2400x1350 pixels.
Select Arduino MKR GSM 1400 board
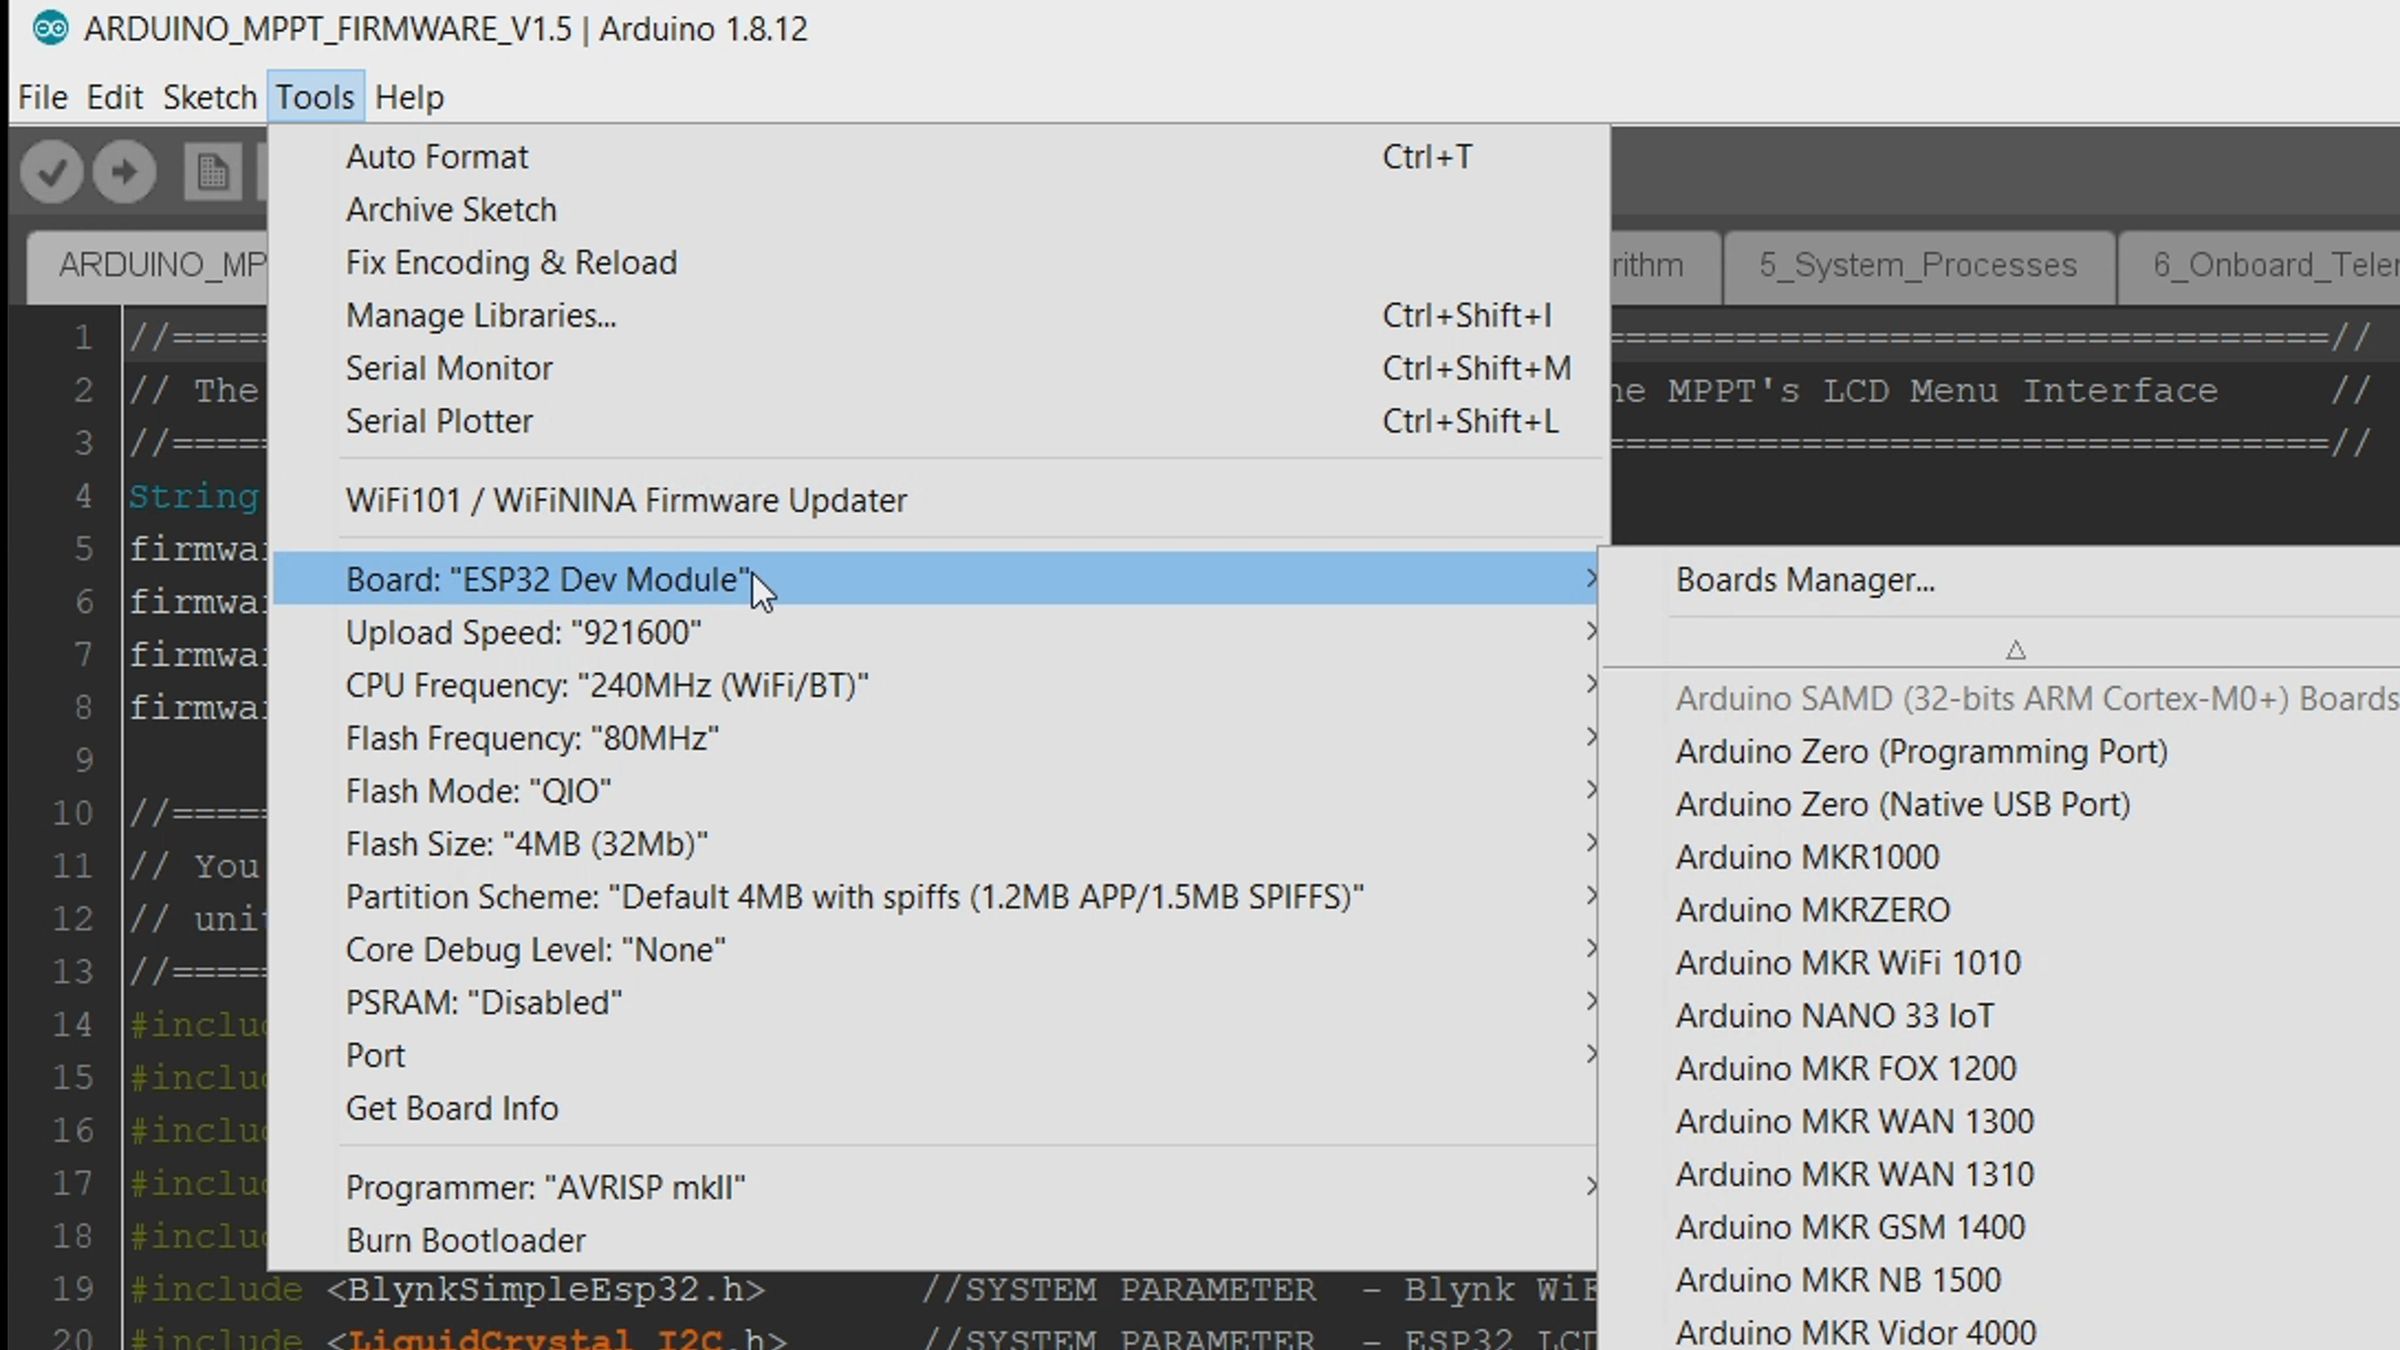[2002, 1229]
